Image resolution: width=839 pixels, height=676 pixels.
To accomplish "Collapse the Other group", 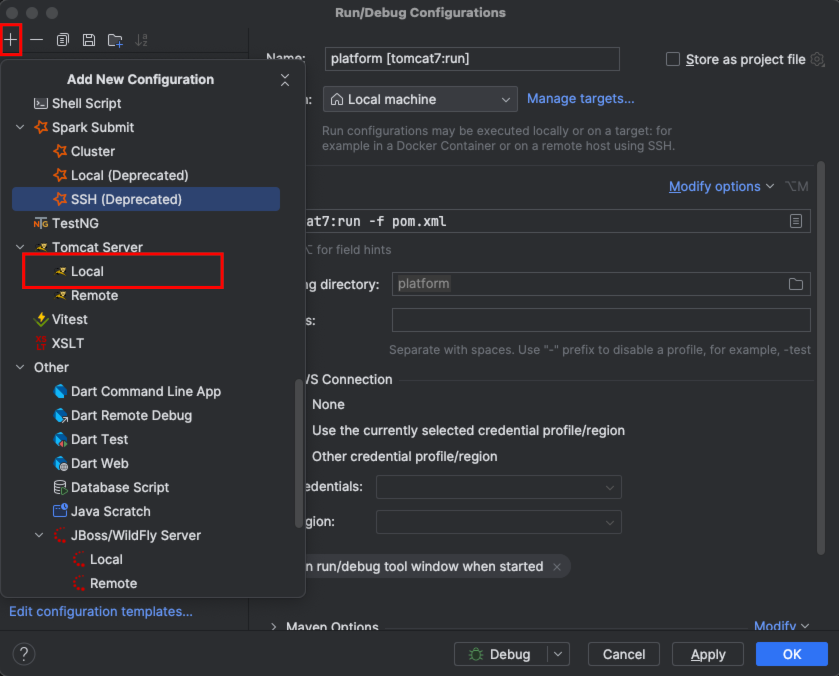I will (20, 367).
